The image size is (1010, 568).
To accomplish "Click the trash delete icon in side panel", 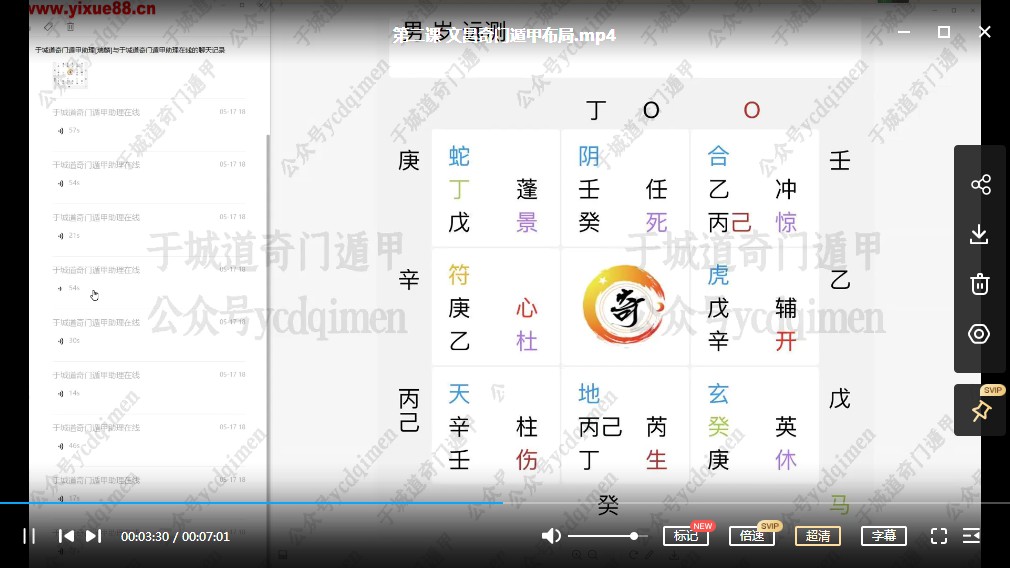I will (x=980, y=284).
